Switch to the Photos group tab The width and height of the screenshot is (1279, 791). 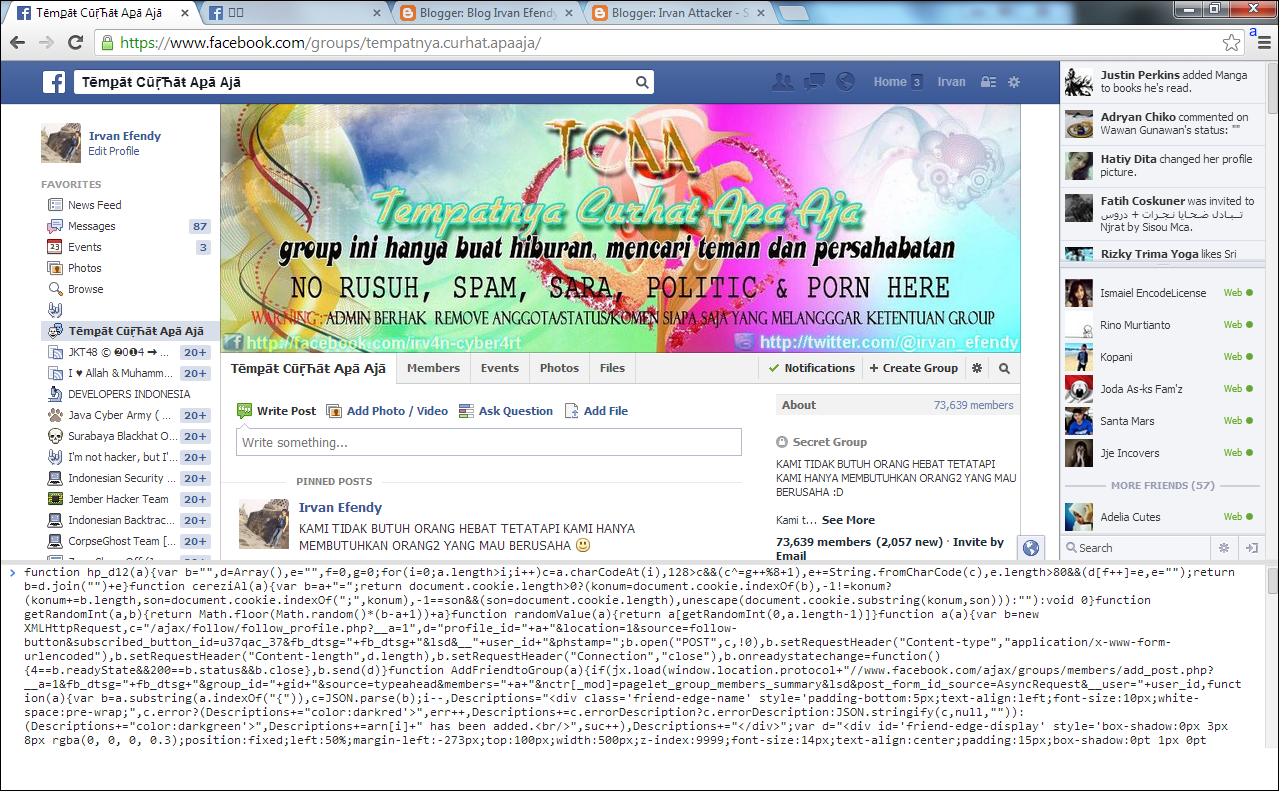point(559,368)
